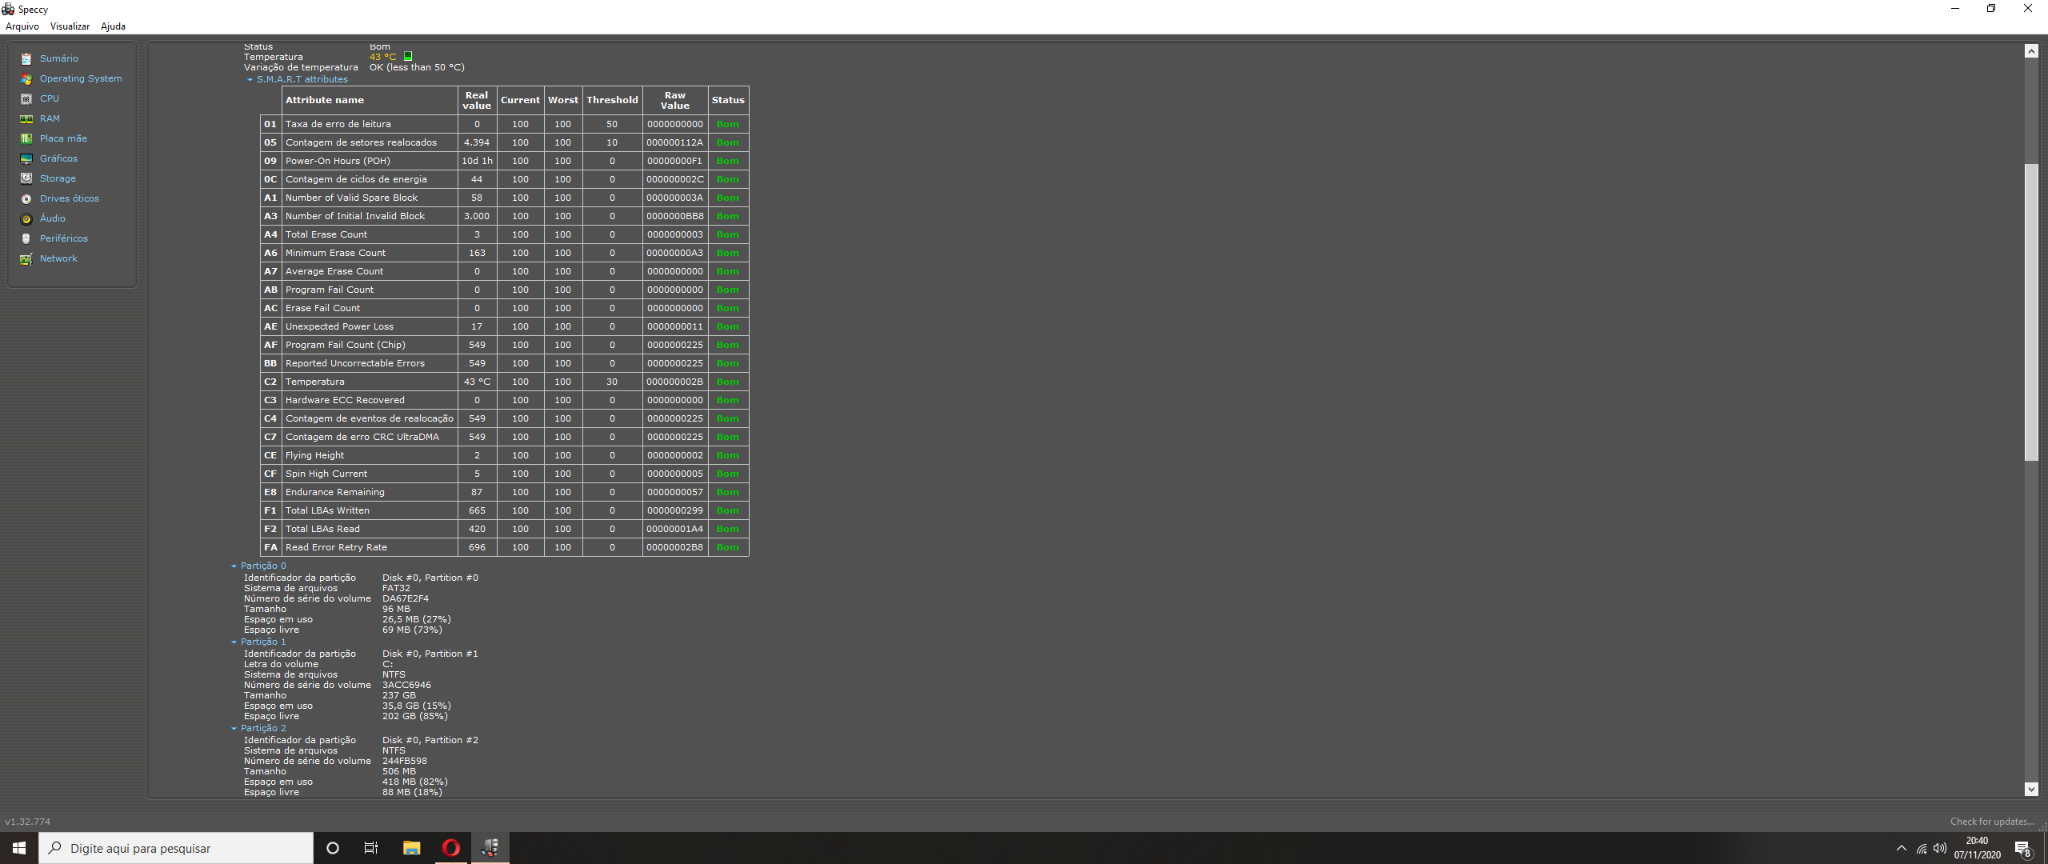The image size is (2048, 864).
Task: Select the Total LBAs Written row
Action: point(504,511)
